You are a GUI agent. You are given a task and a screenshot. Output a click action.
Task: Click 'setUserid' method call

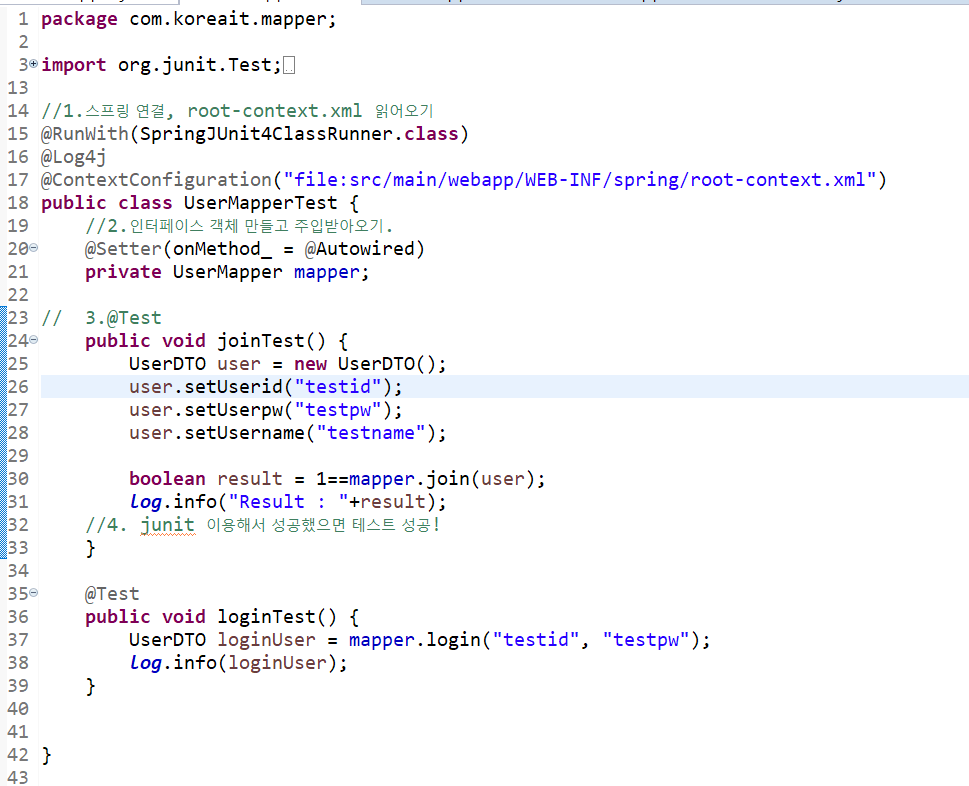(x=233, y=387)
